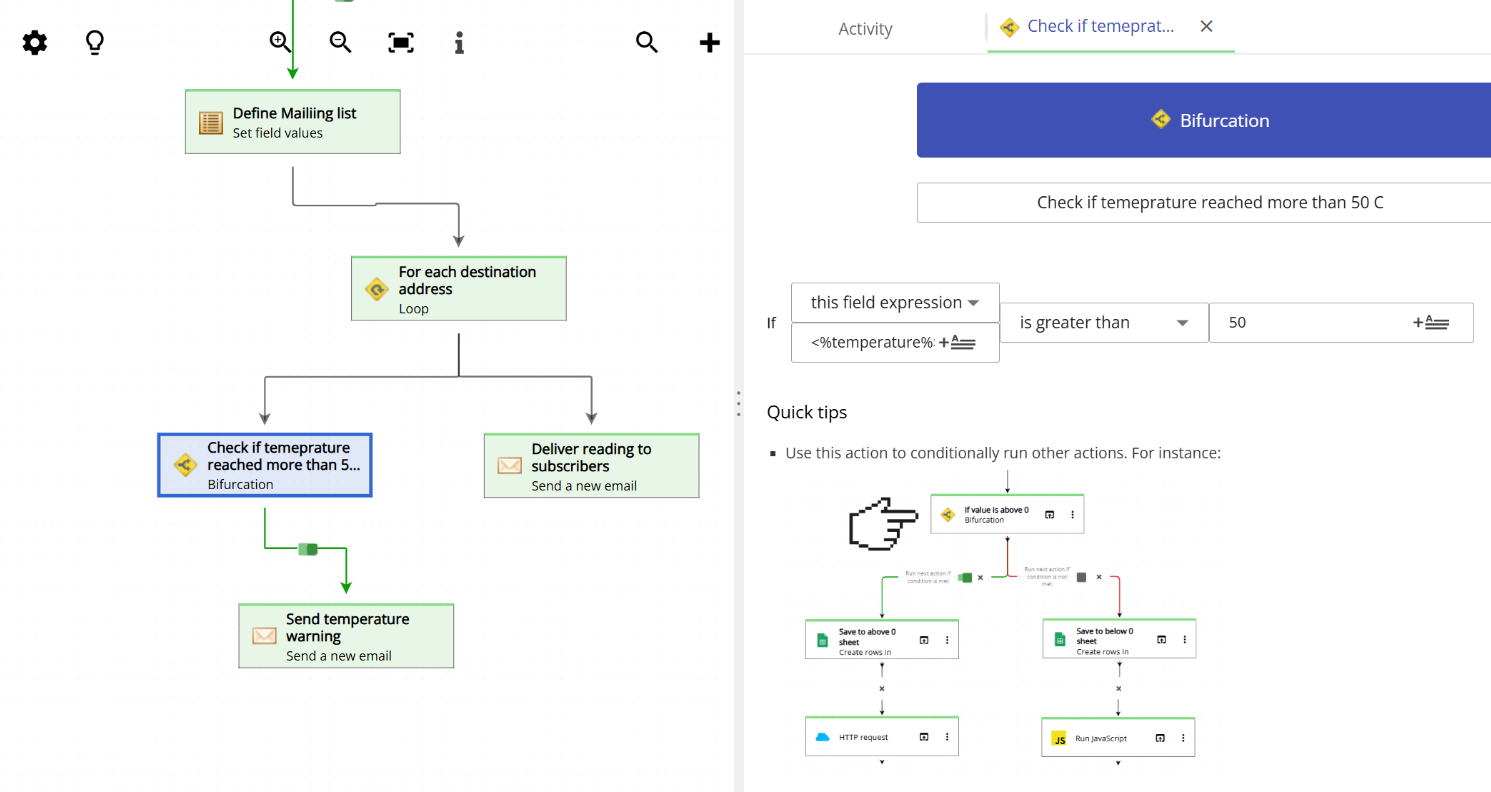Screen dimensions: 1491x792
Task: Click the lightbulb tips icon
Action: pos(93,42)
